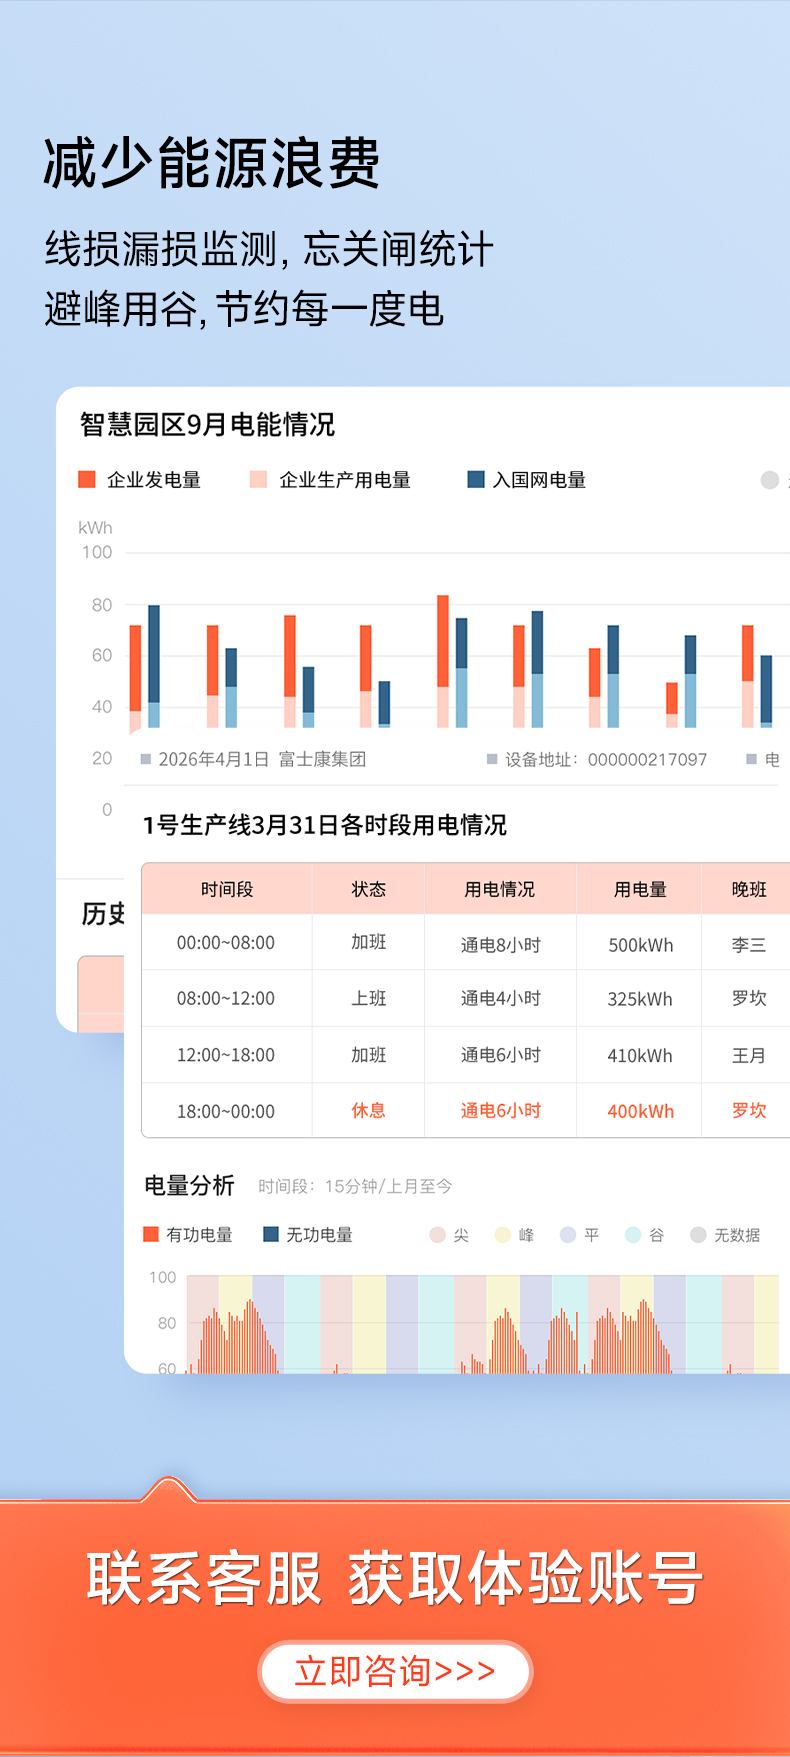Toggle the 峰 period legend dot
The image size is (790, 1757).
(503, 1235)
